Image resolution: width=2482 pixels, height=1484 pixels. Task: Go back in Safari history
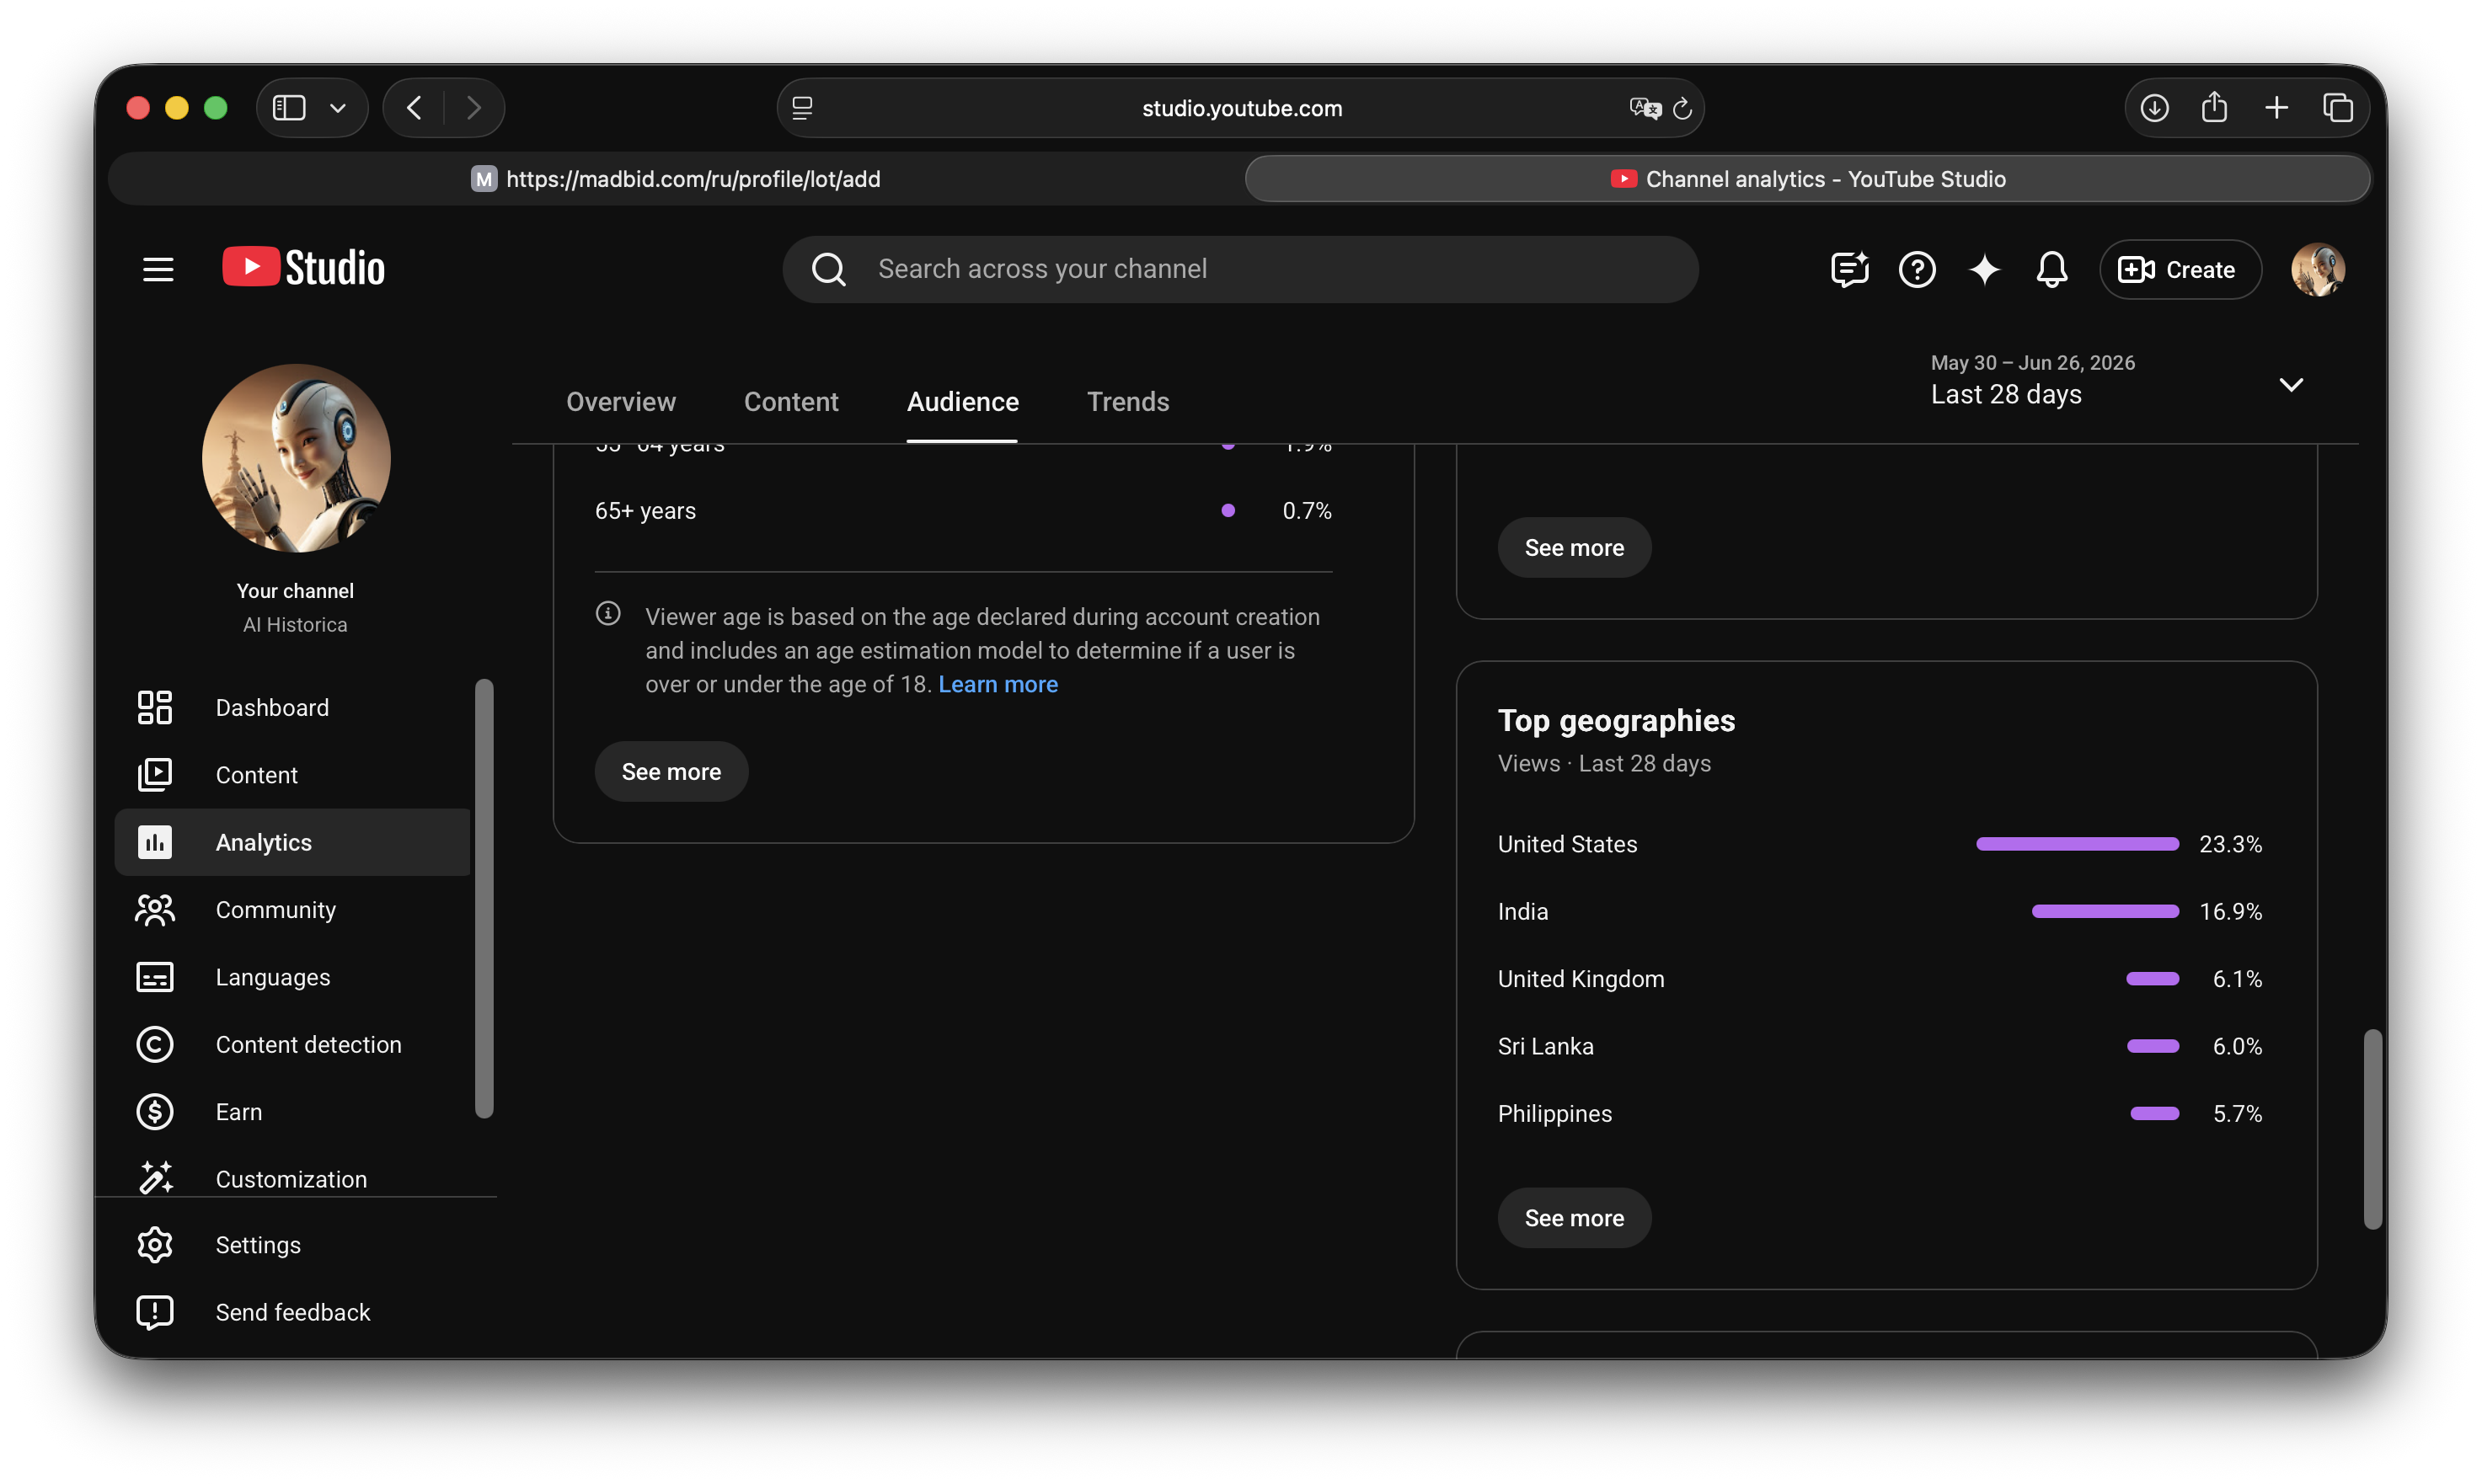pos(414,107)
